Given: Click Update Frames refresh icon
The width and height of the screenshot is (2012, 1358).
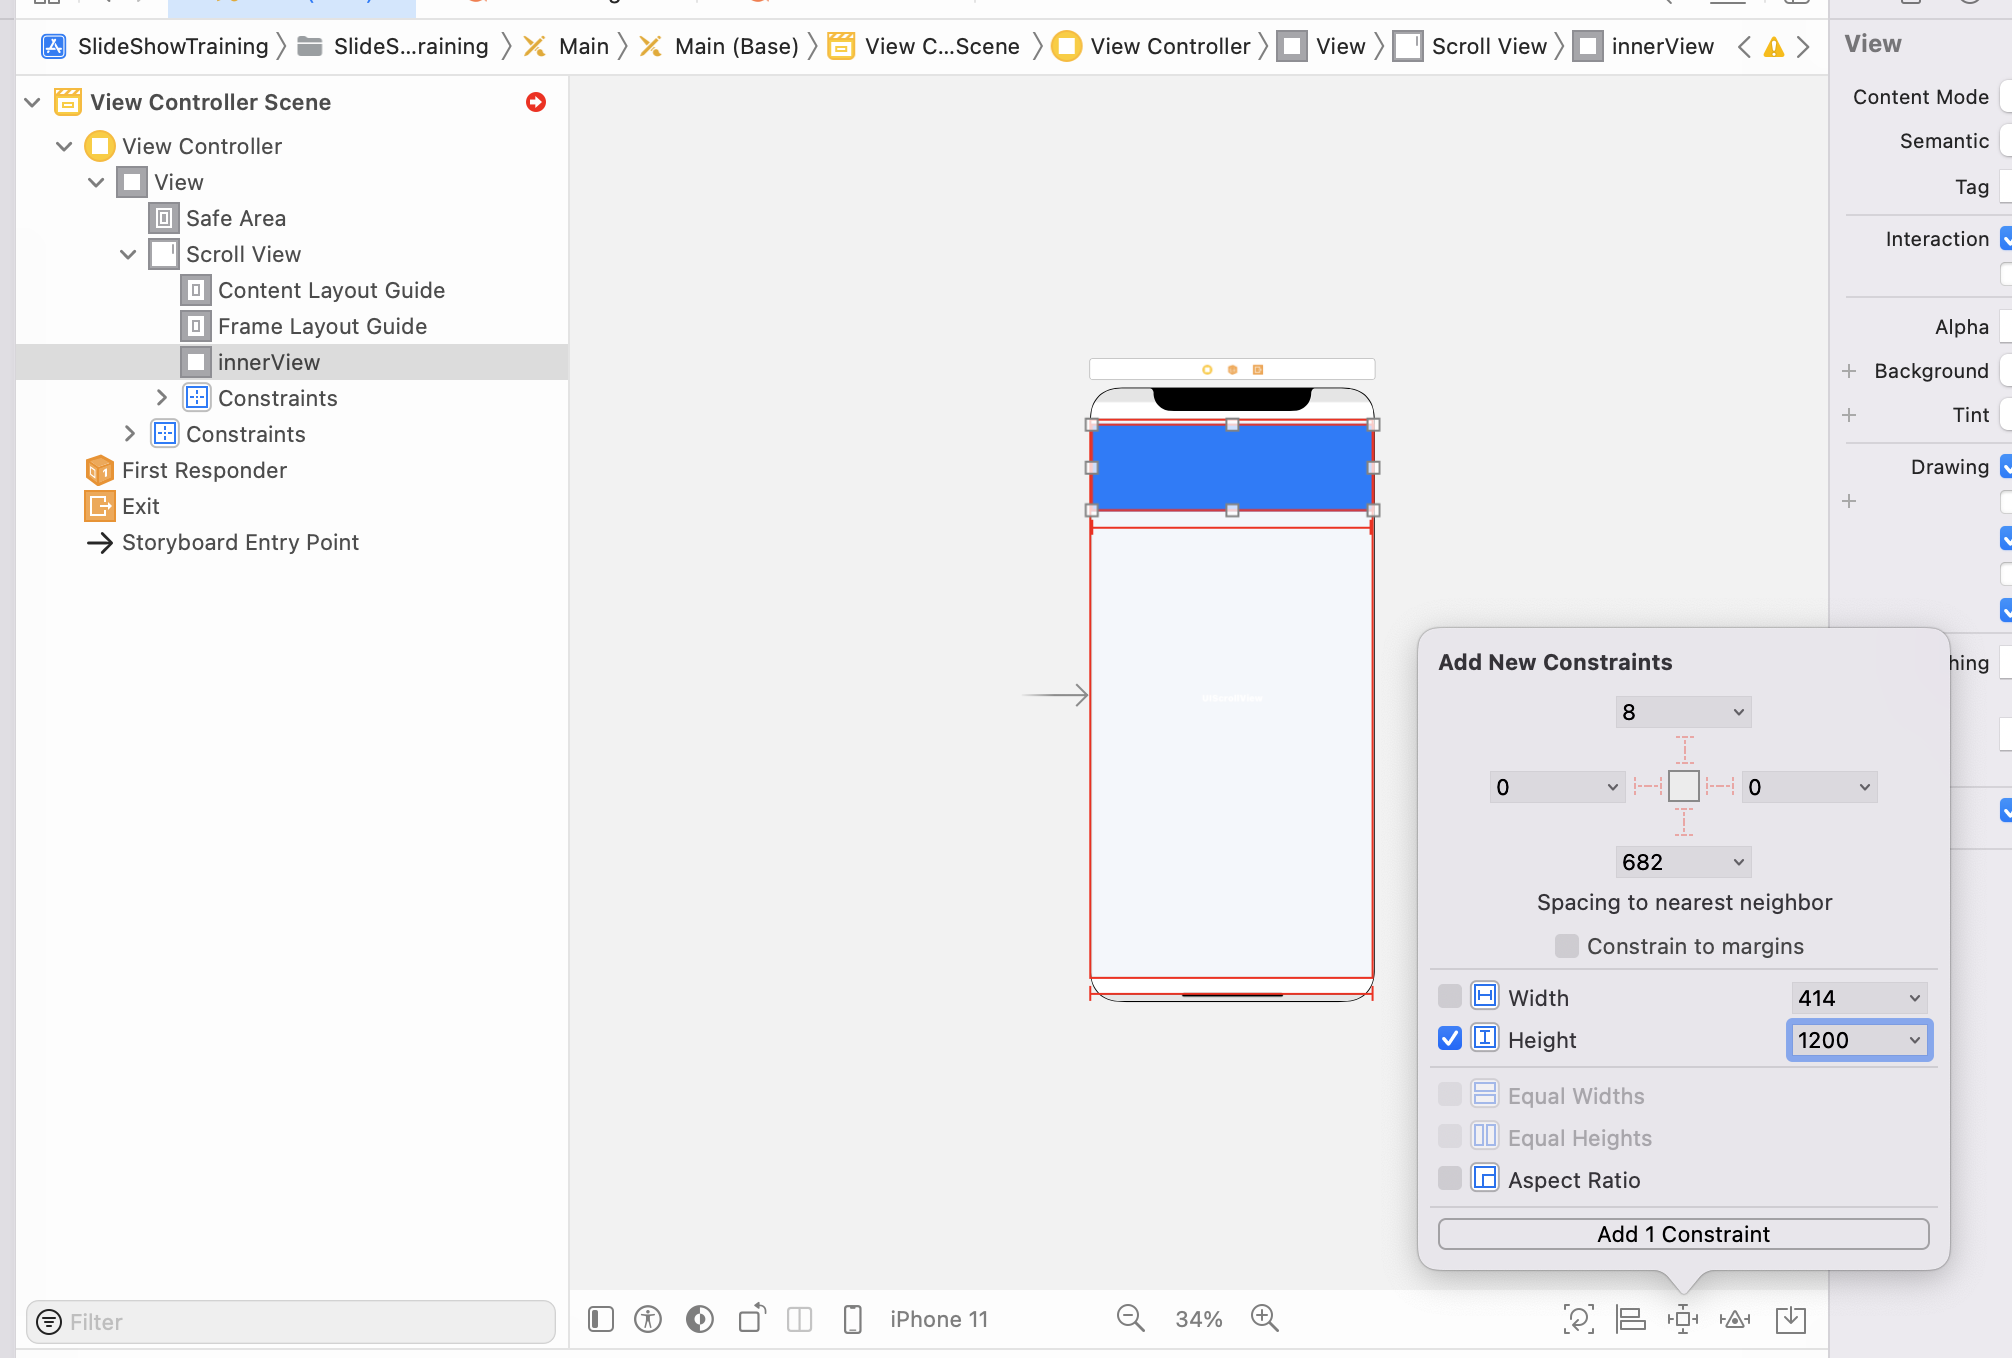Looking at the screenshot, I should tap(1578, 1319).
